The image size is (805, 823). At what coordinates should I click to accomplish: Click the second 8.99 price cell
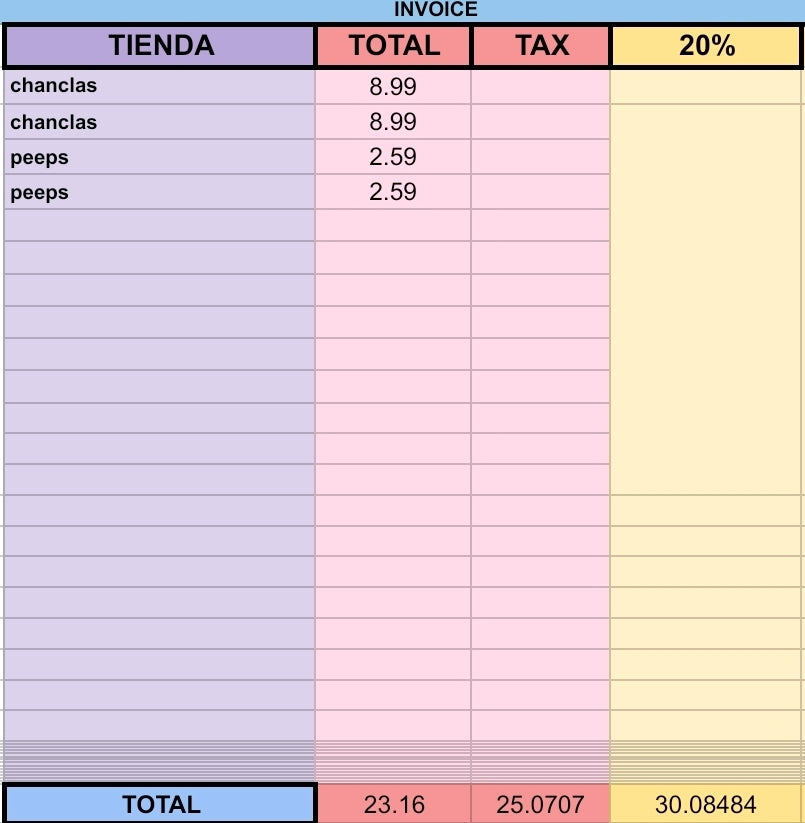pyautogui.click(x=393, y=122)
